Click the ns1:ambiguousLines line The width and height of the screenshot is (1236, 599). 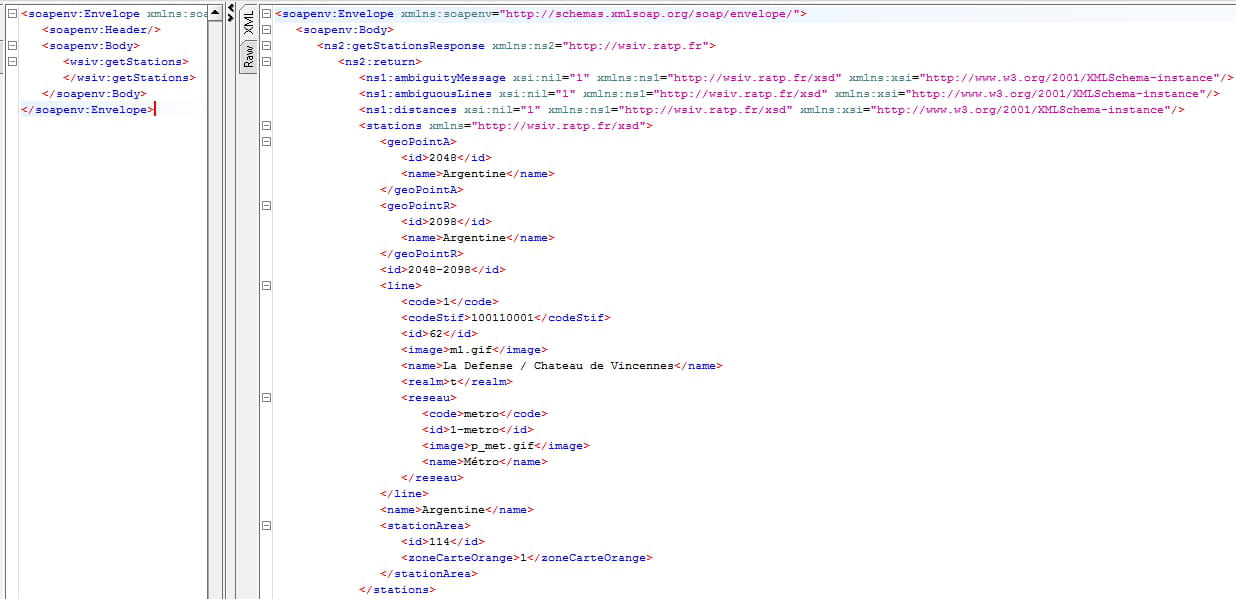pos(789,94)
